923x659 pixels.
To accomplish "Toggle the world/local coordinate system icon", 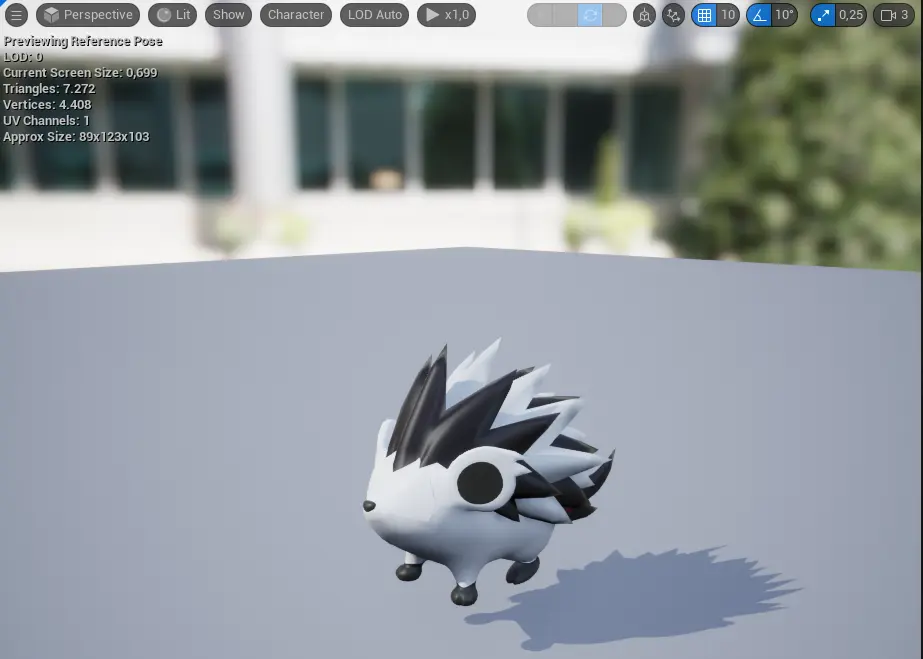I will tap(645, 15).
